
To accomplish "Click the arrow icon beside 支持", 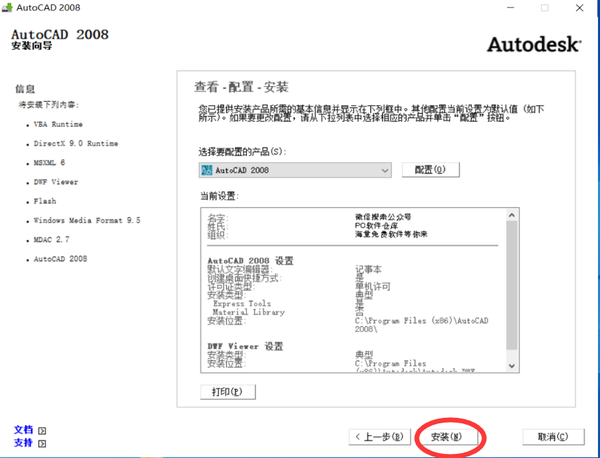I will [x=42, y=444].
